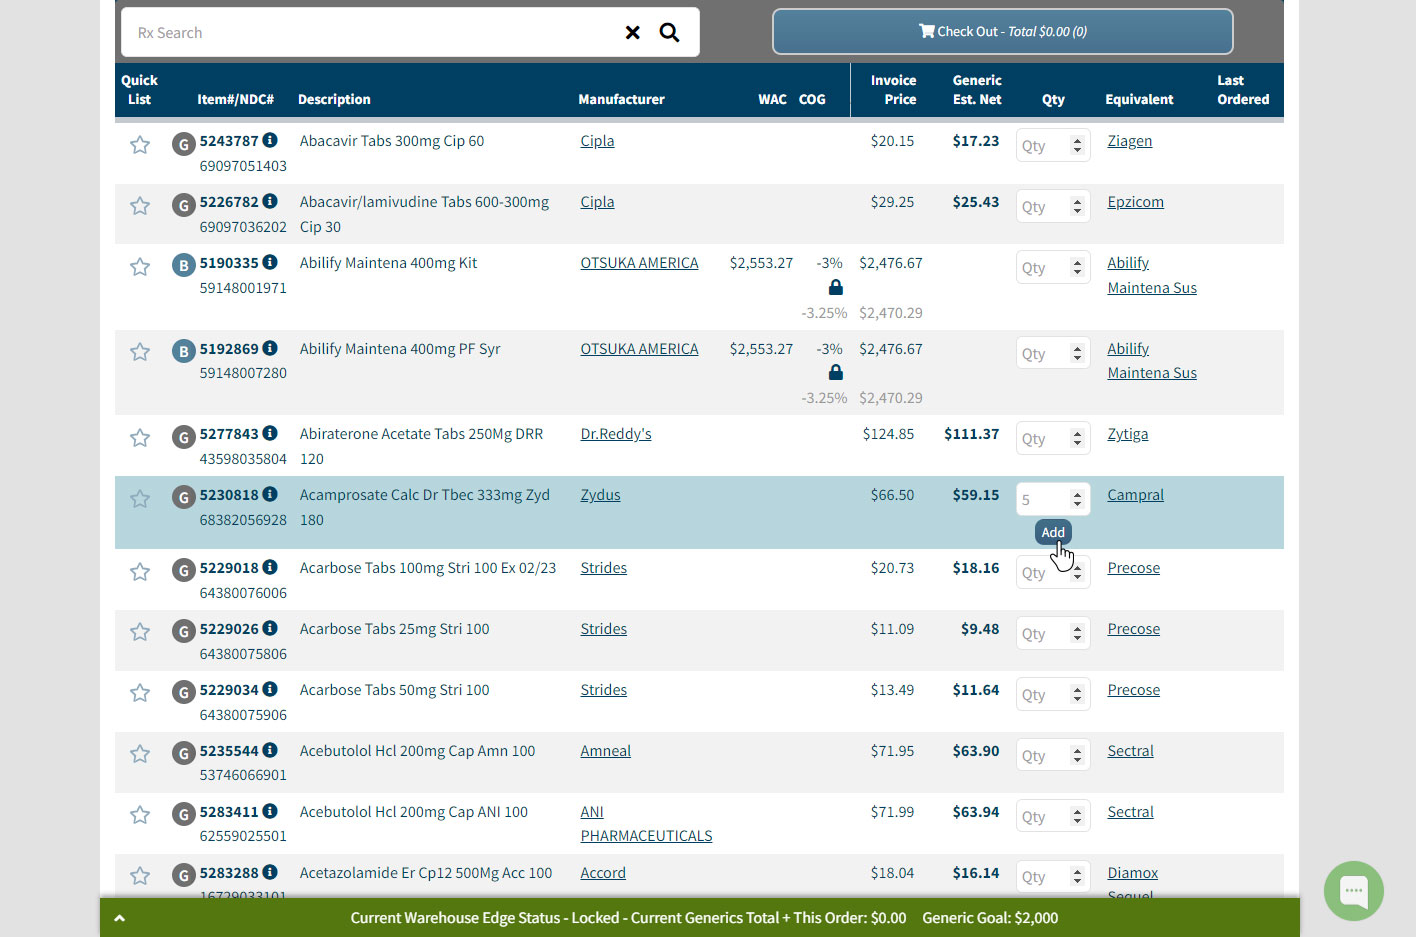This screenshot has height=937, width=1416.
Task: Open info icon for item 5230818
Action: click(x=270, y=494)
